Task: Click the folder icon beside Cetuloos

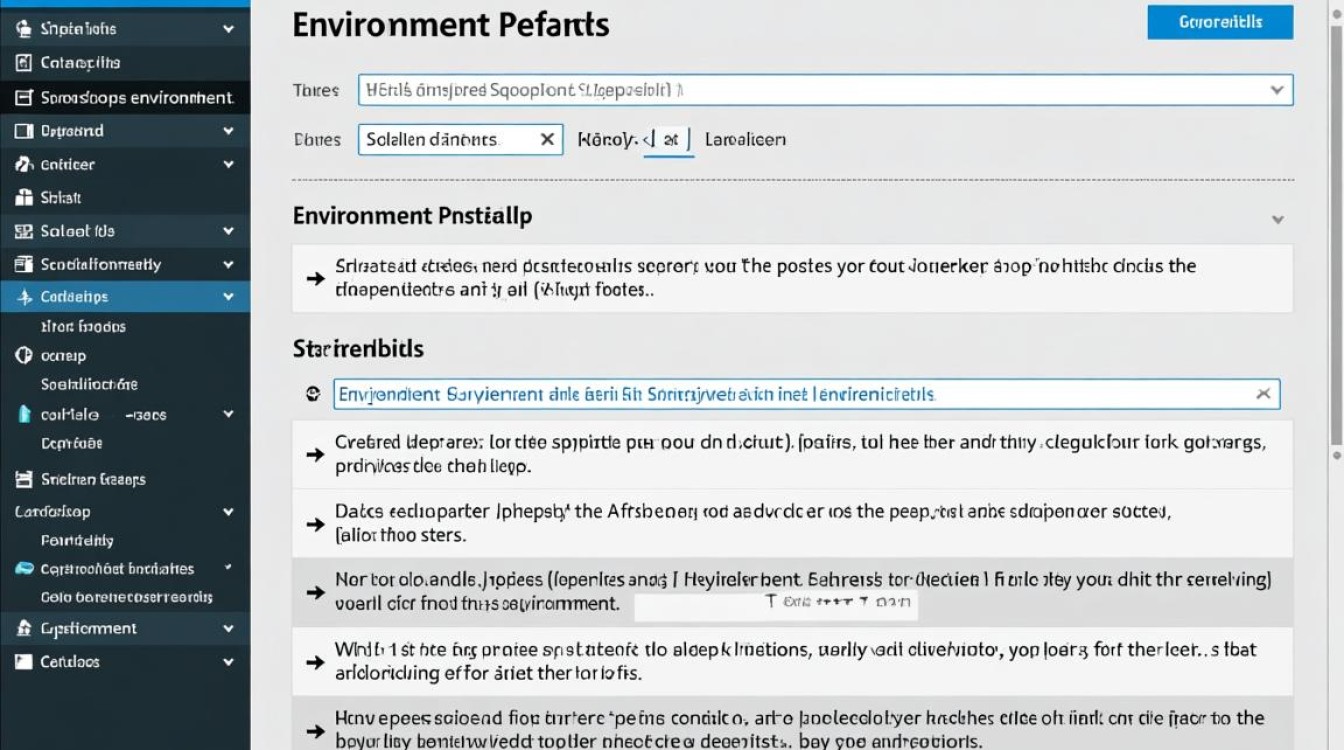Action: coord(24,662)
